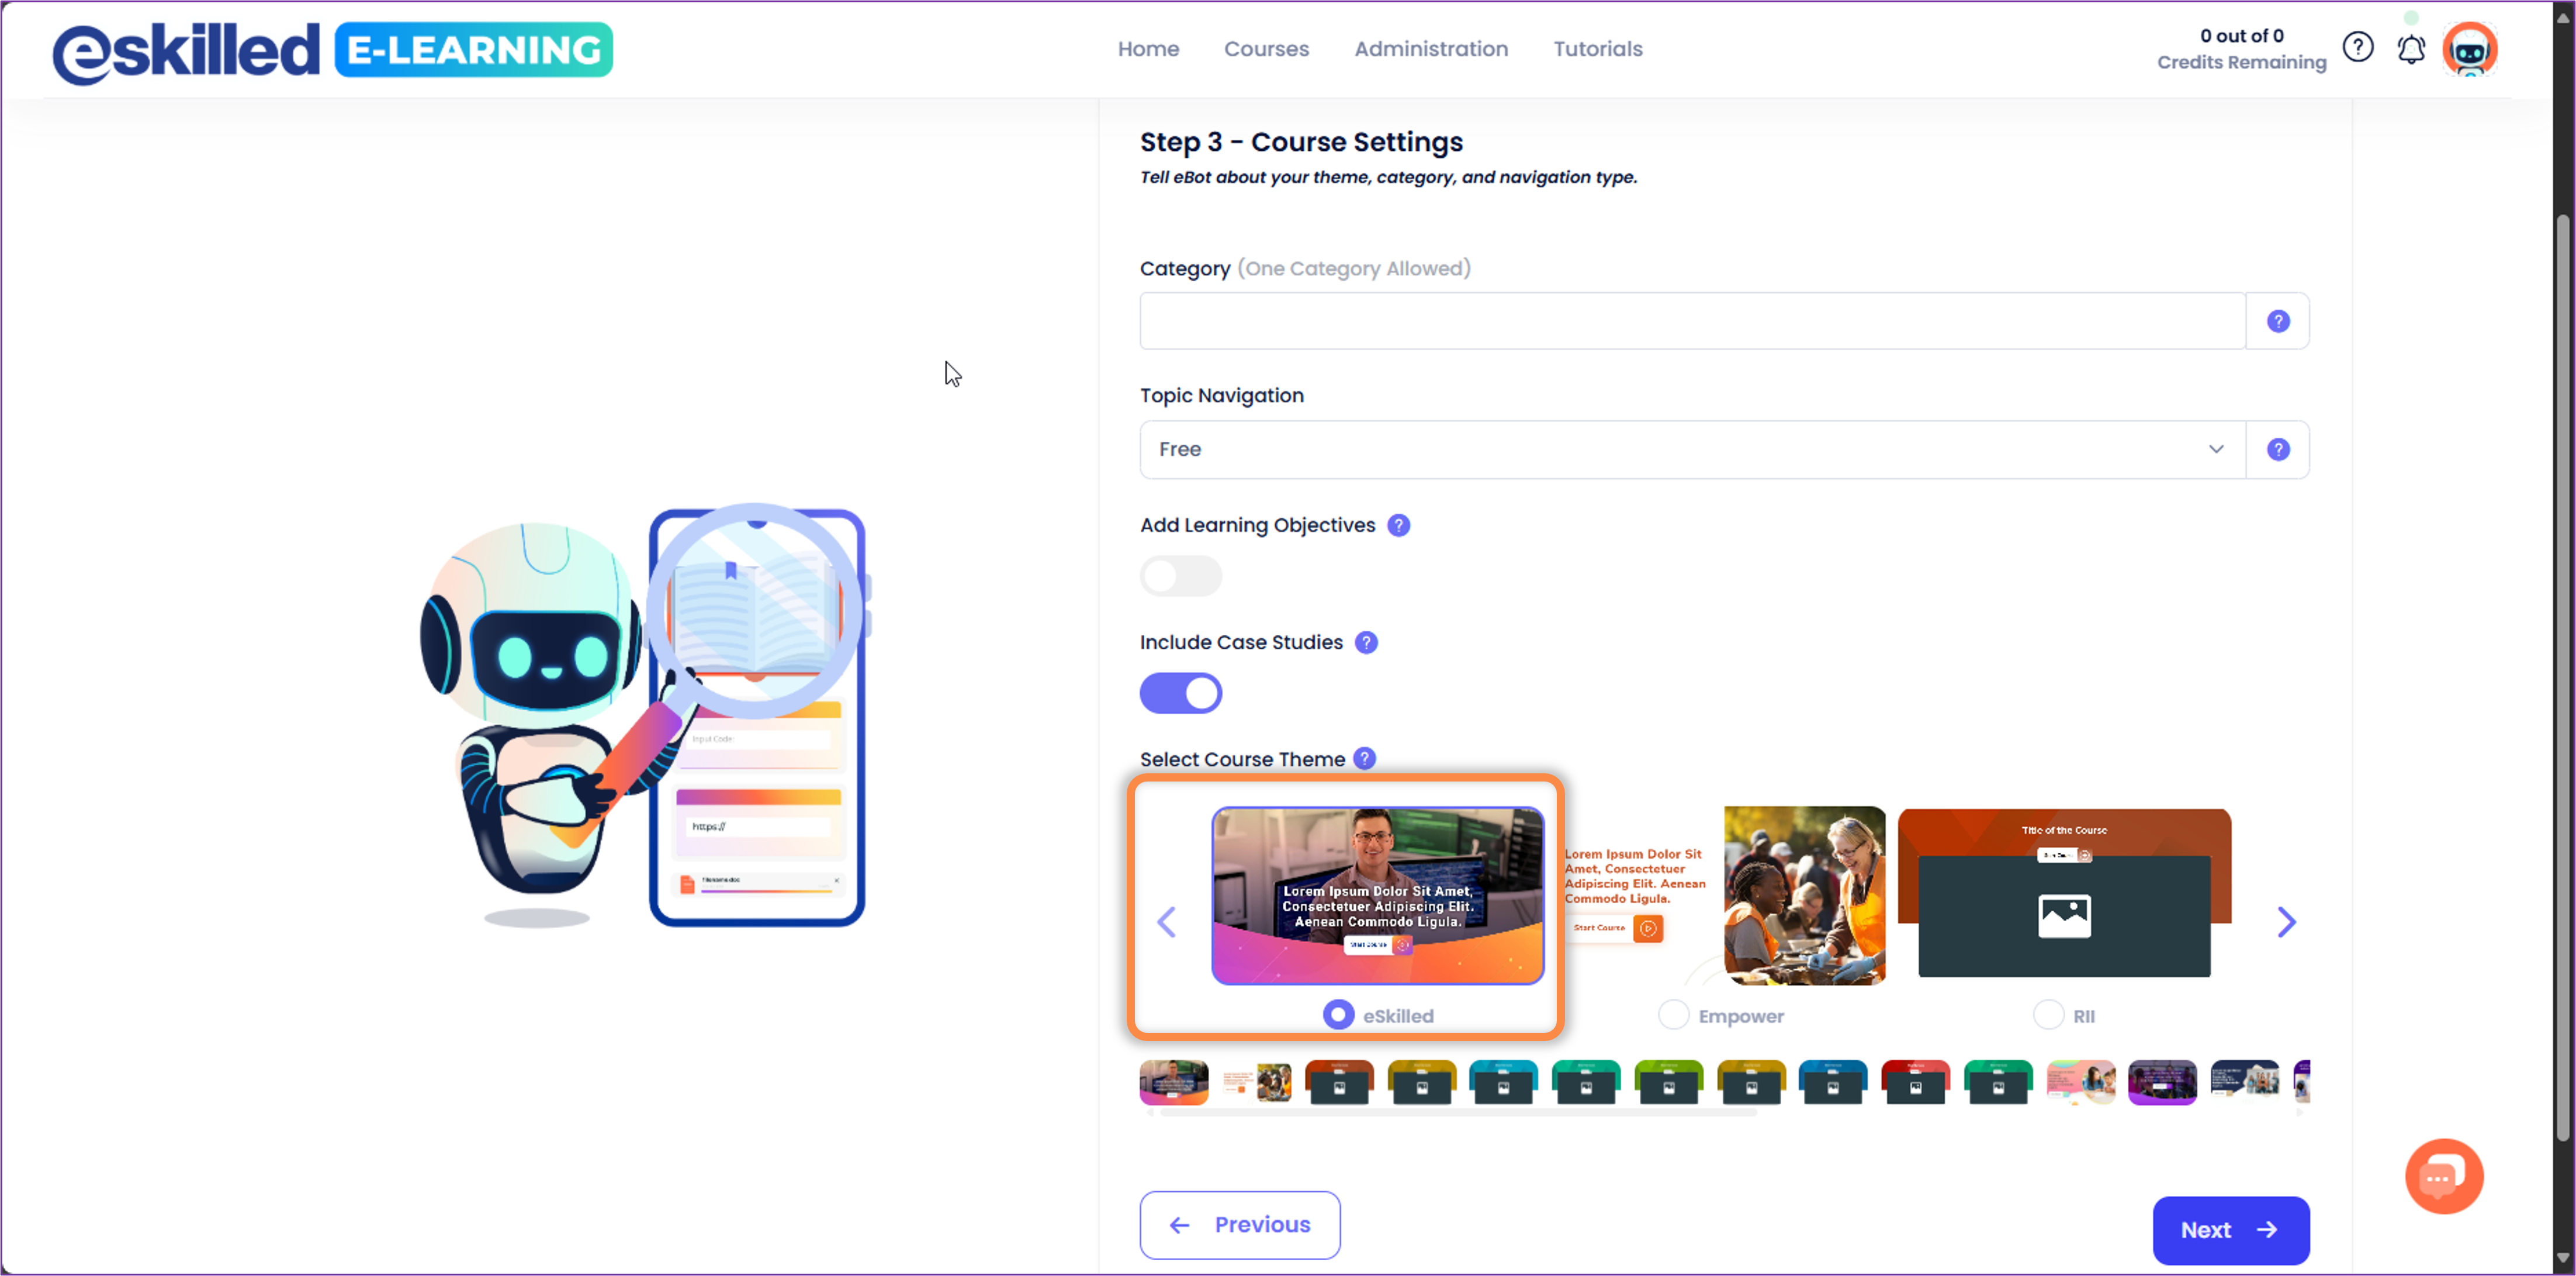
Task: Open the Administration menu
Action: [x=1431, y=49]
